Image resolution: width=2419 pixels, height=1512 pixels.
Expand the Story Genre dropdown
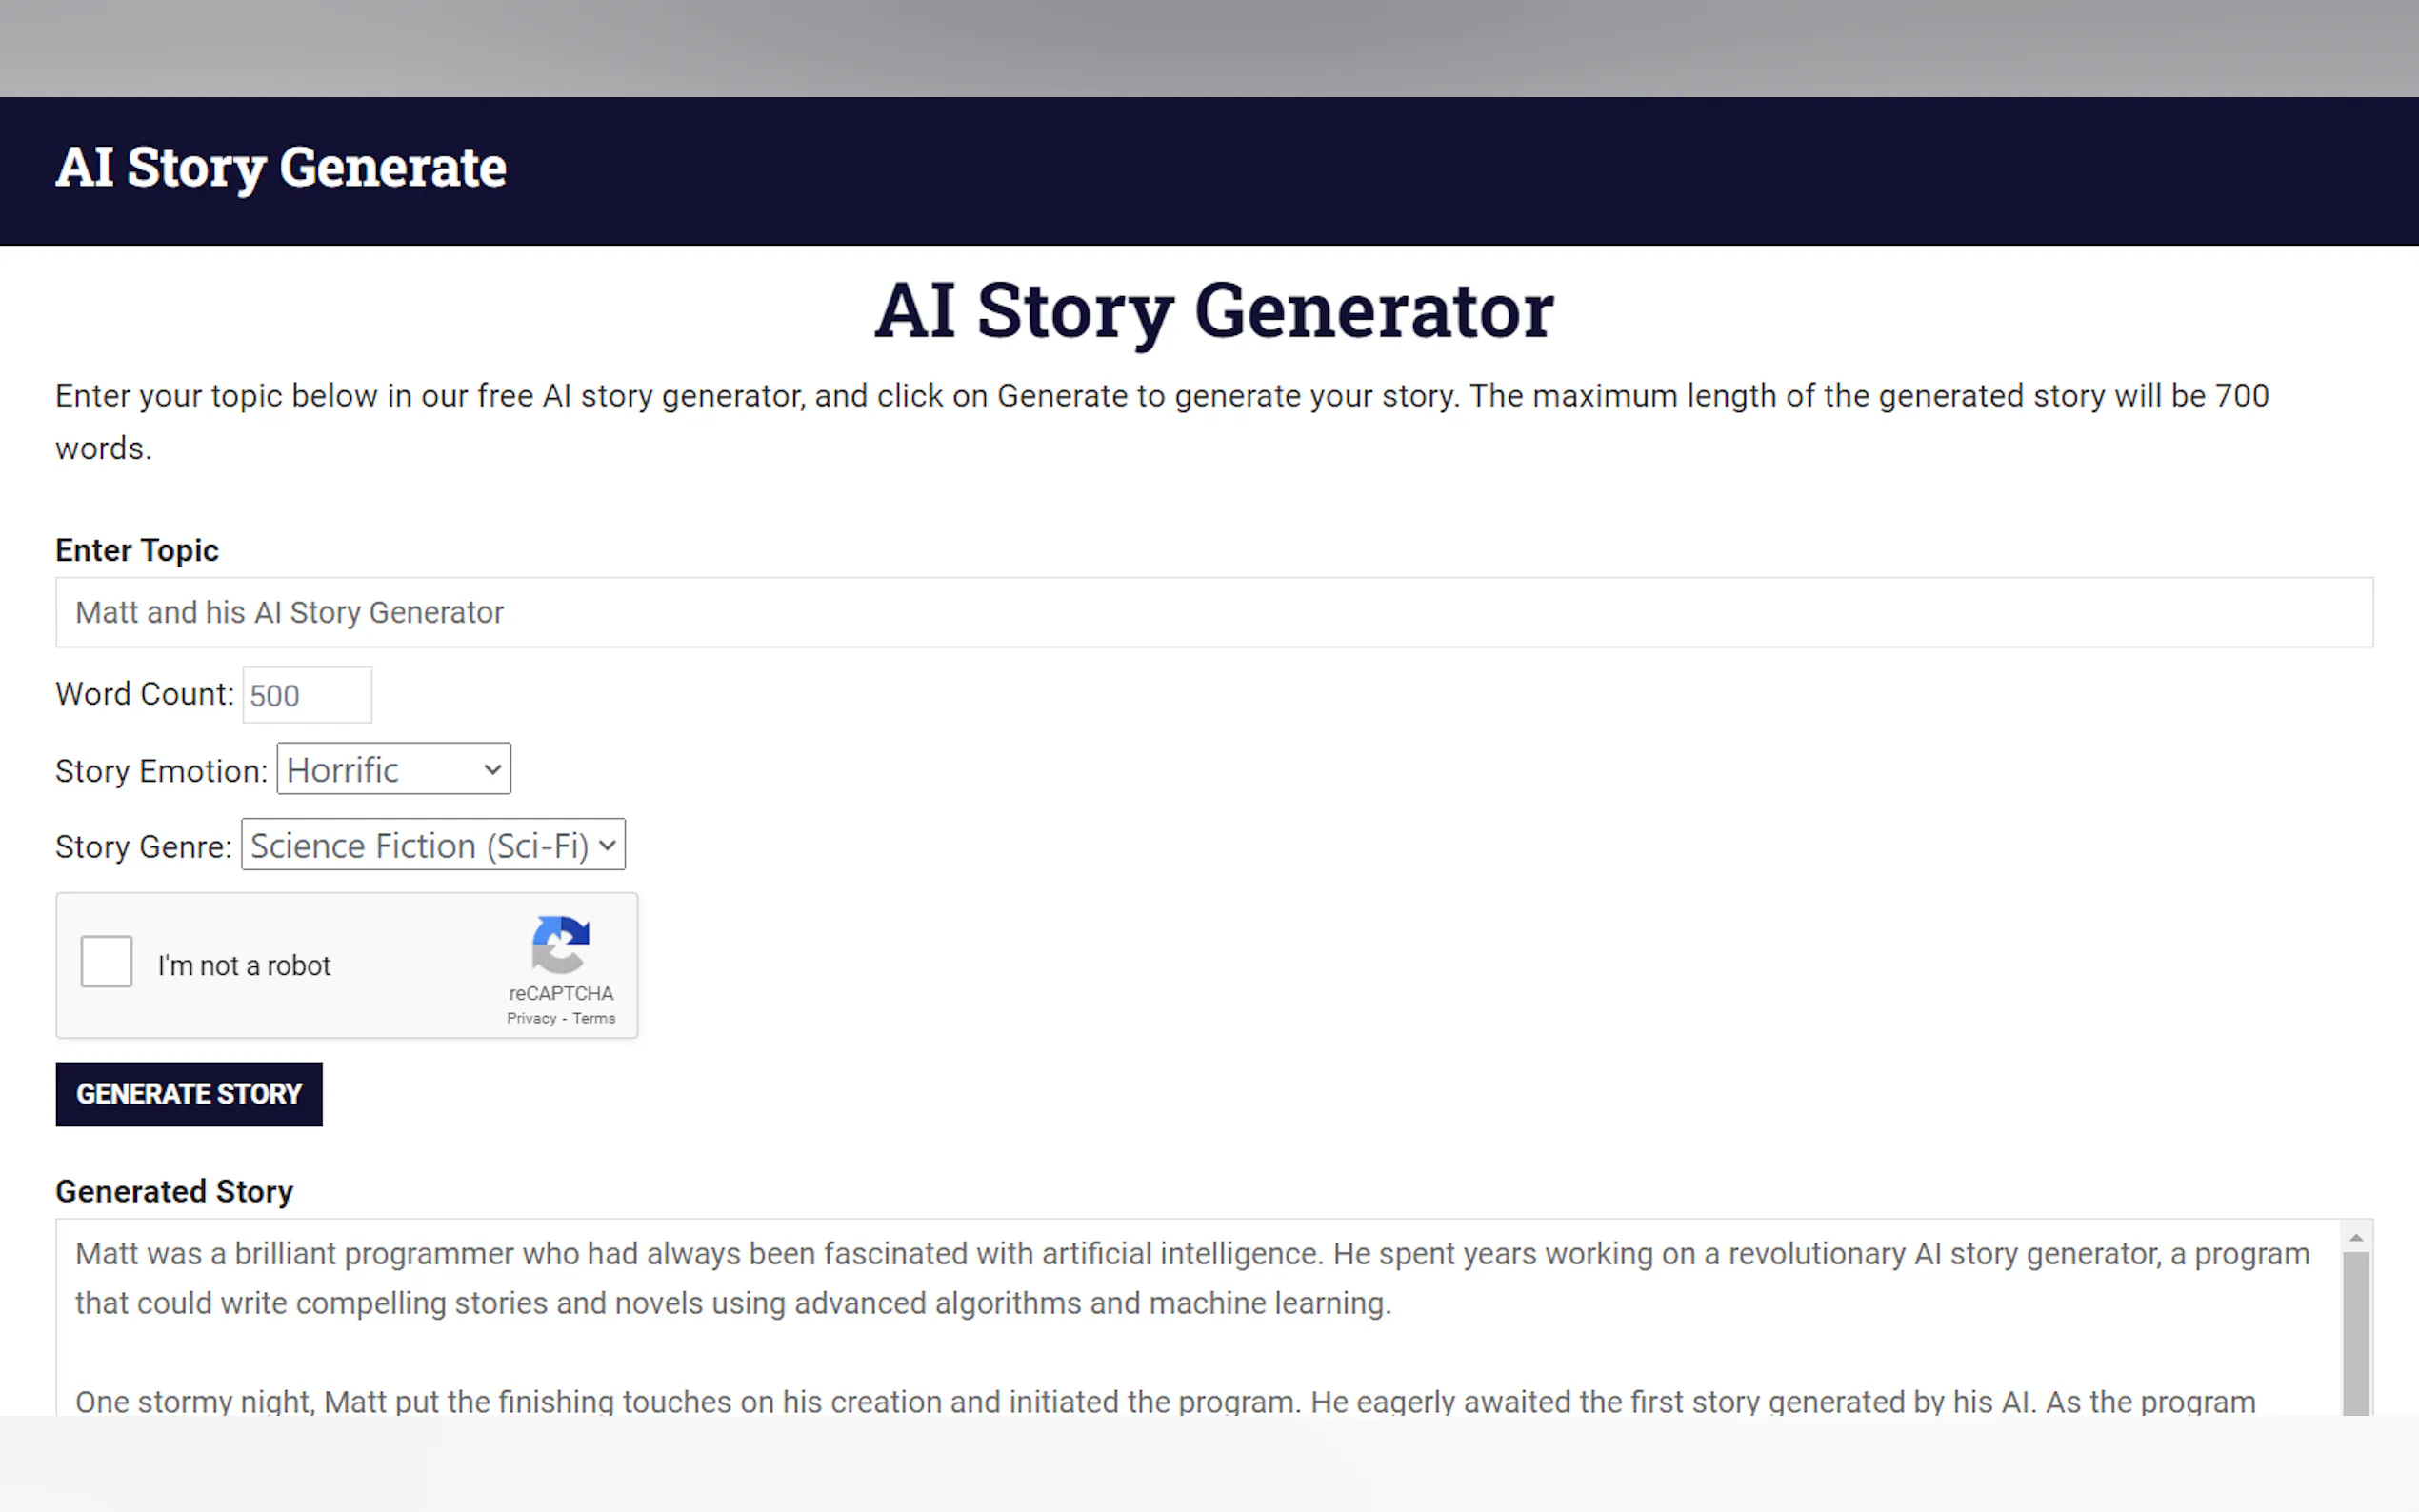pos(433,845)
